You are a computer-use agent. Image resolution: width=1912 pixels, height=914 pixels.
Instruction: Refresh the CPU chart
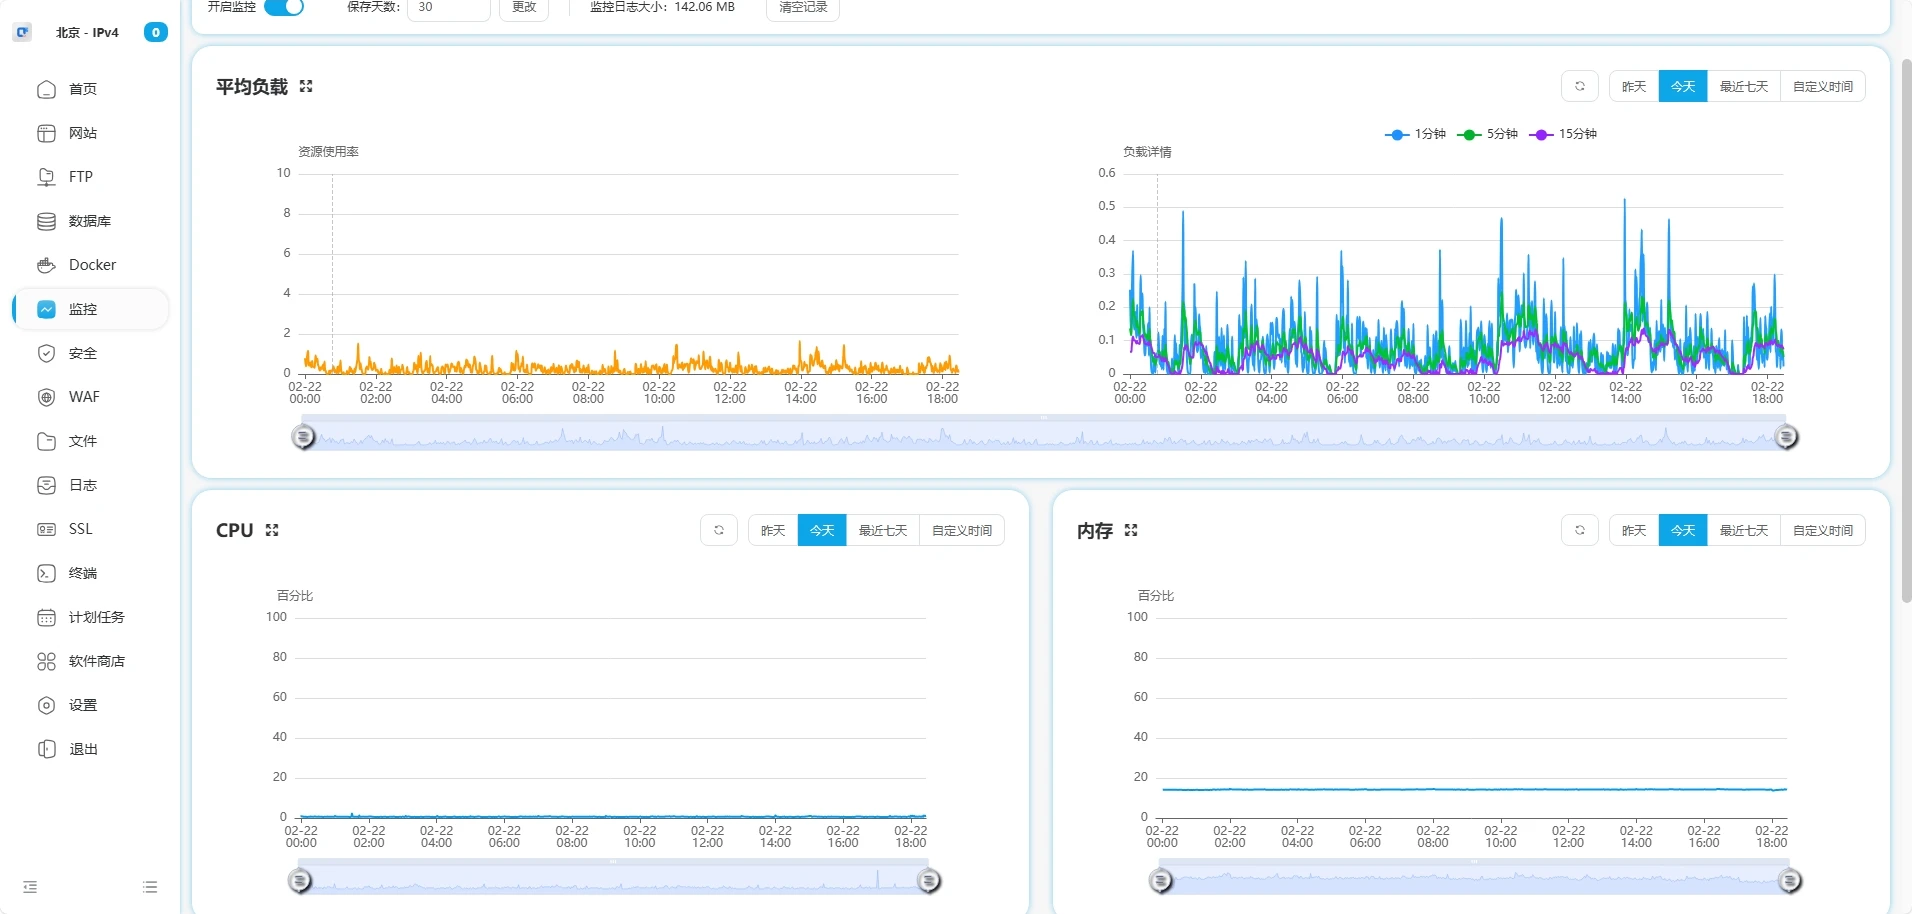coord(718,530)
